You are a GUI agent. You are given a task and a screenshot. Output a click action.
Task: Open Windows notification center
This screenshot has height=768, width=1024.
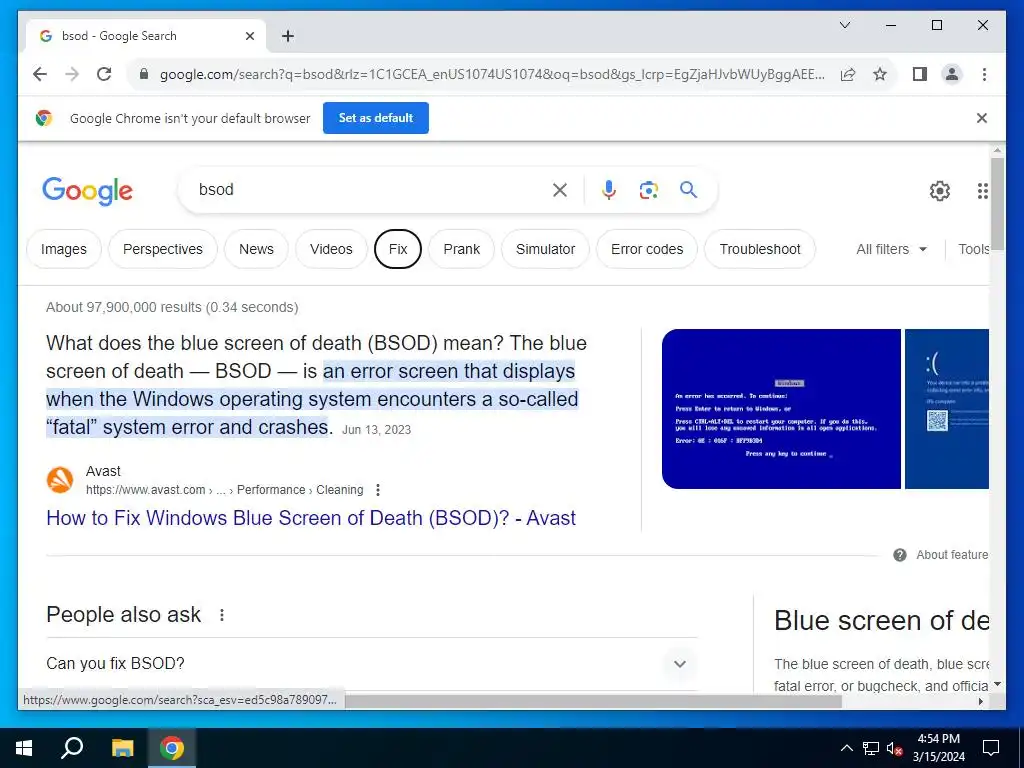tap(991, 748)
